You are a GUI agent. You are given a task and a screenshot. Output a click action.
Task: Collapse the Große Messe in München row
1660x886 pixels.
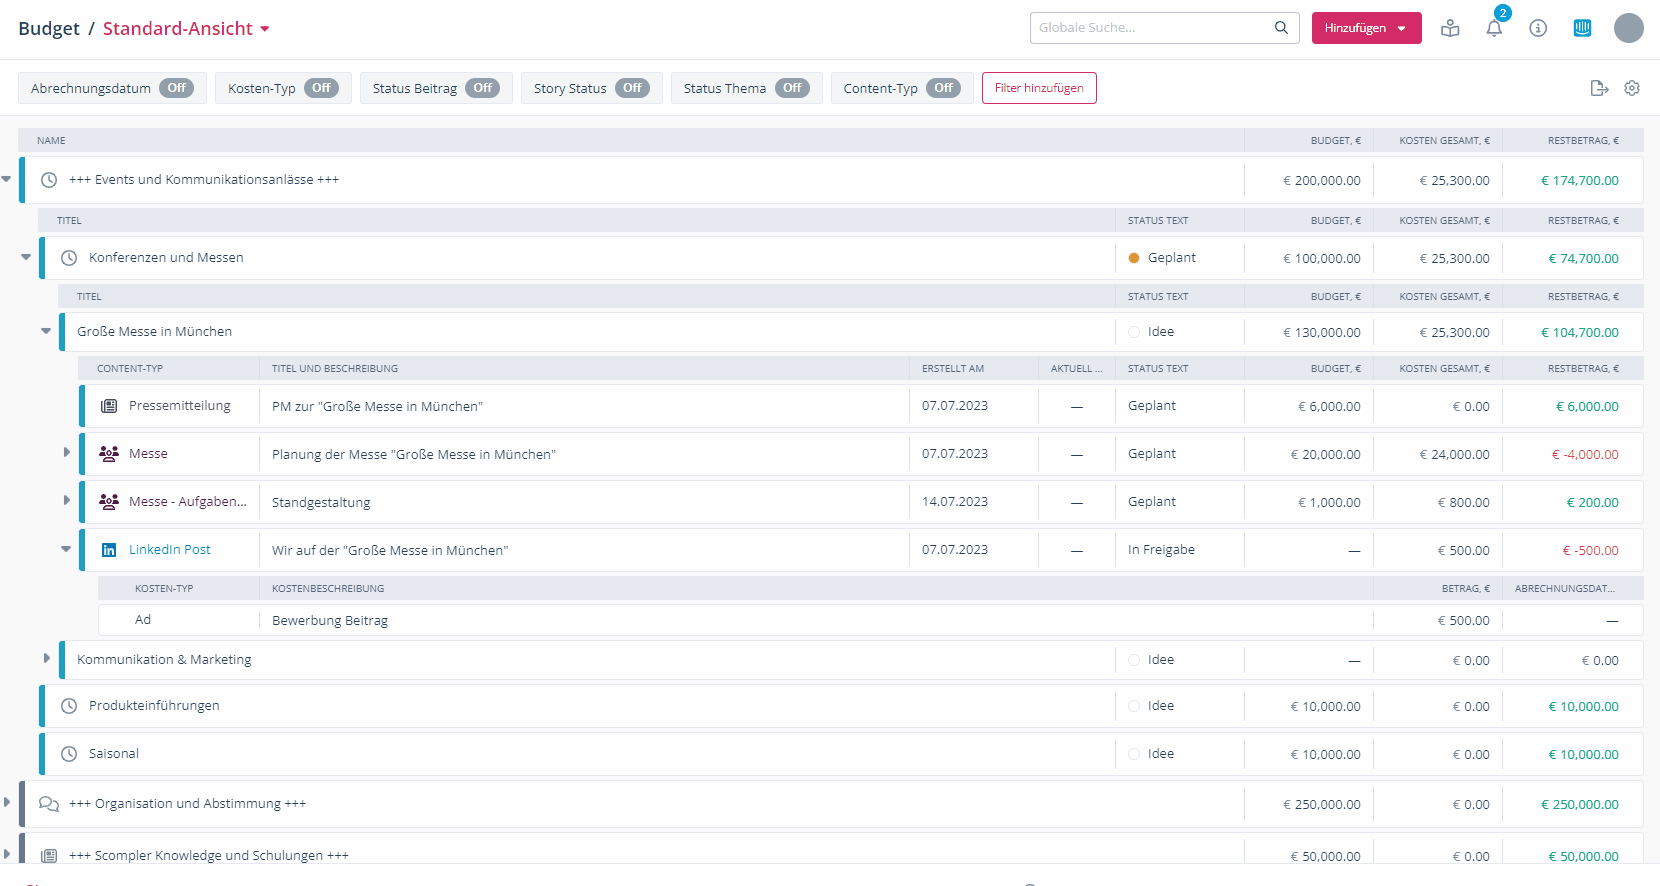pos(46,331)
